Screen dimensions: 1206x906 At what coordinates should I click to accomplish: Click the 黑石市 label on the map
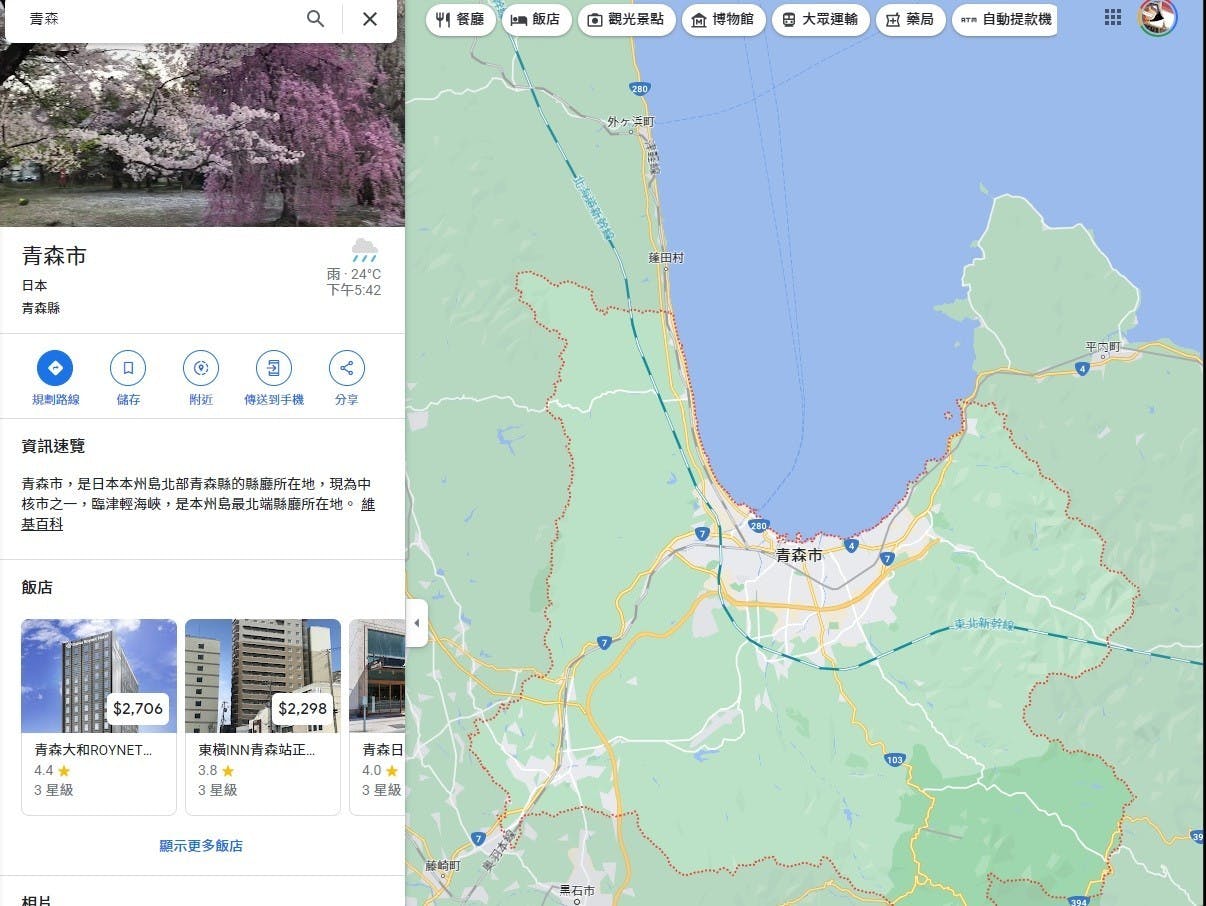(x=577, y=890)
